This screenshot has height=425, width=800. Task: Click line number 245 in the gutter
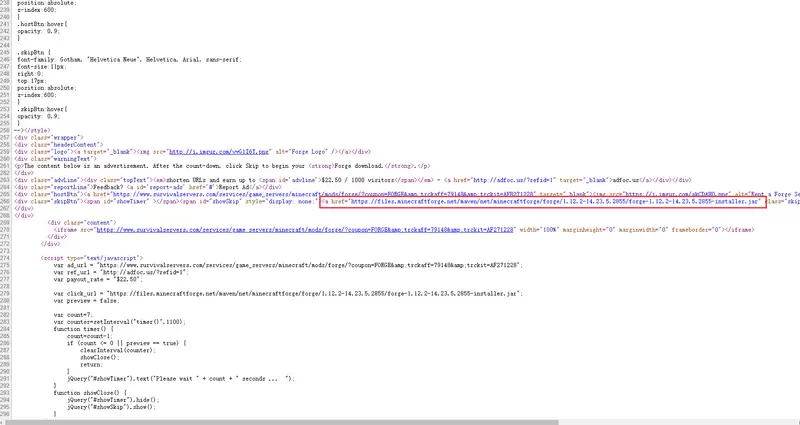[5, 53]
